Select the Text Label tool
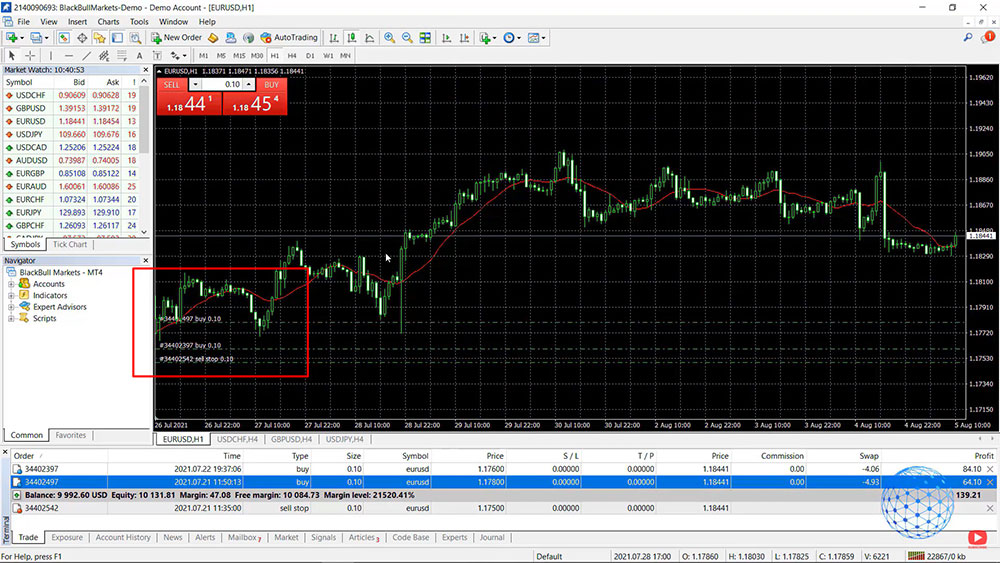The width and height of the screenshot is (1000, 563). point(157,55)
